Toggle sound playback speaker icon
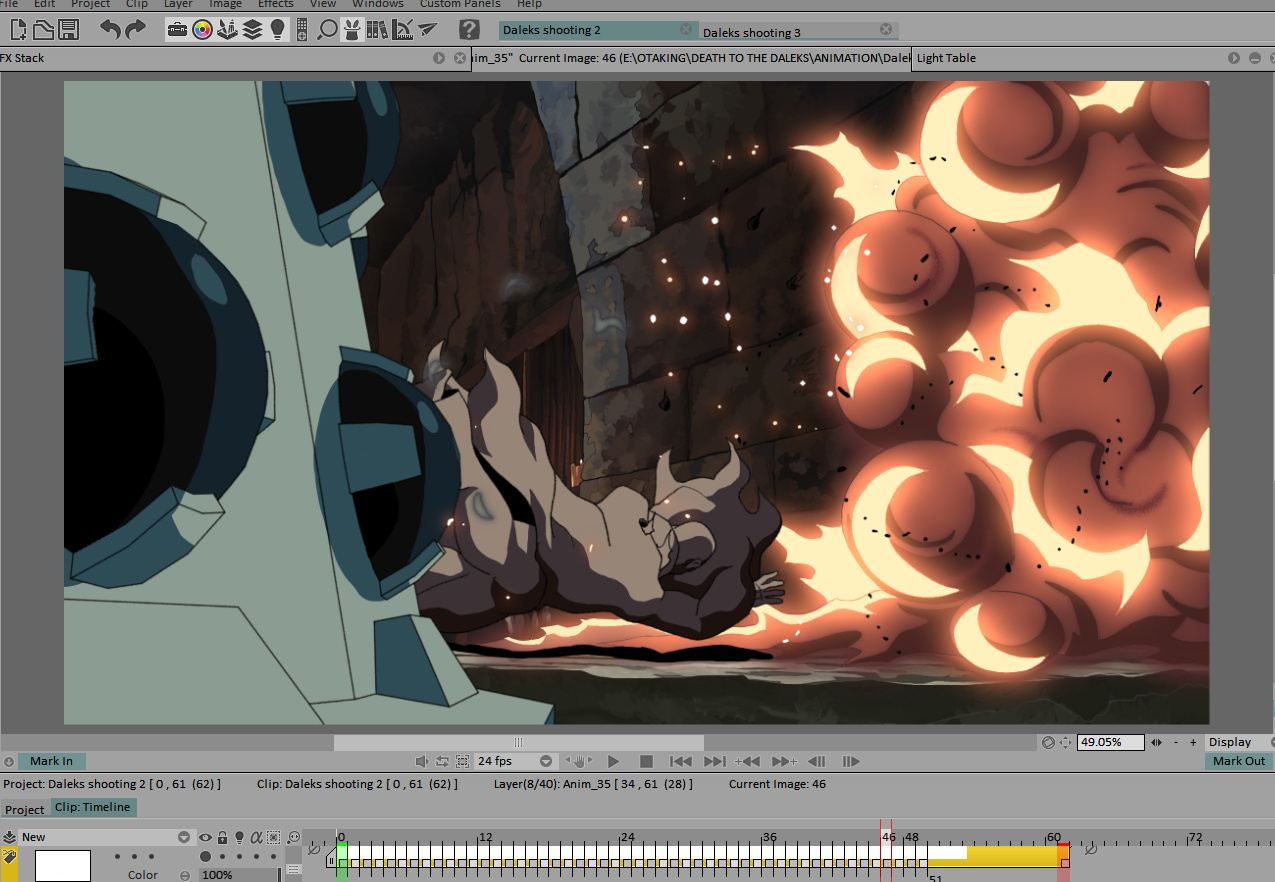Viewport: 1275px width, 882px height. (422, 761)
